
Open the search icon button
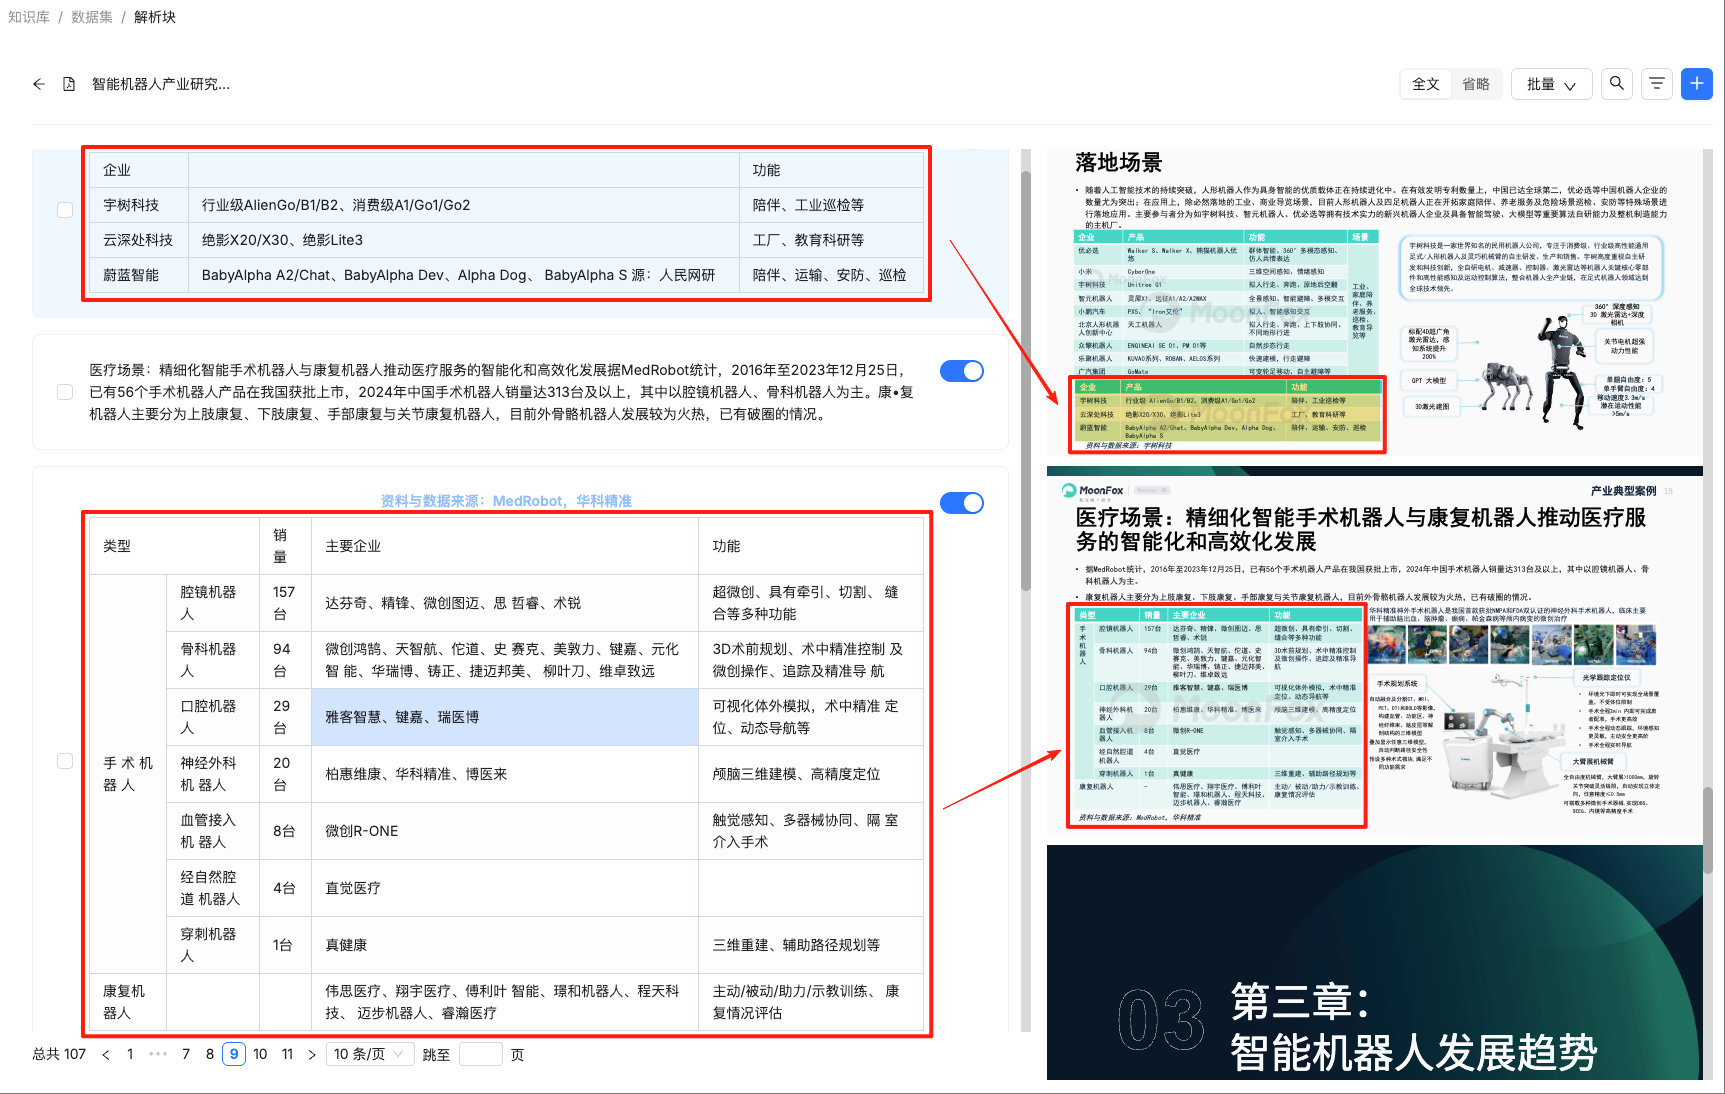1617,84
